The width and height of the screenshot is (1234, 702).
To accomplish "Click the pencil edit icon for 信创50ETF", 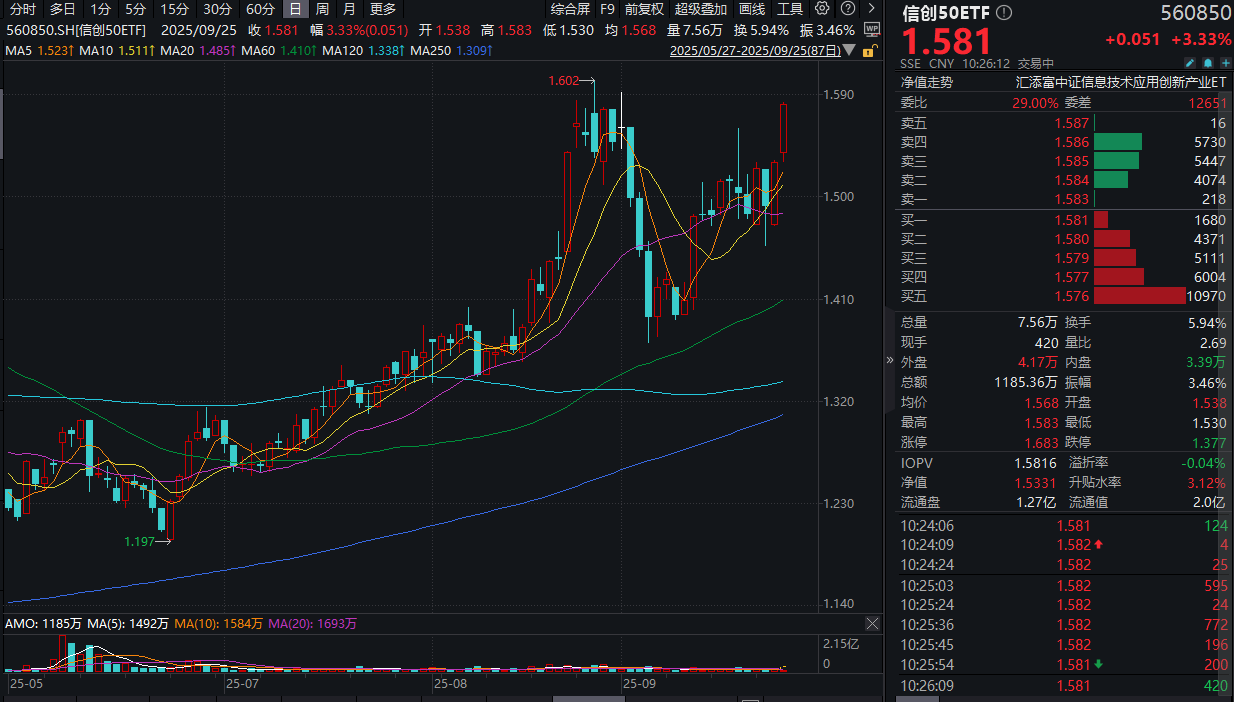I will coord(1190,61).
